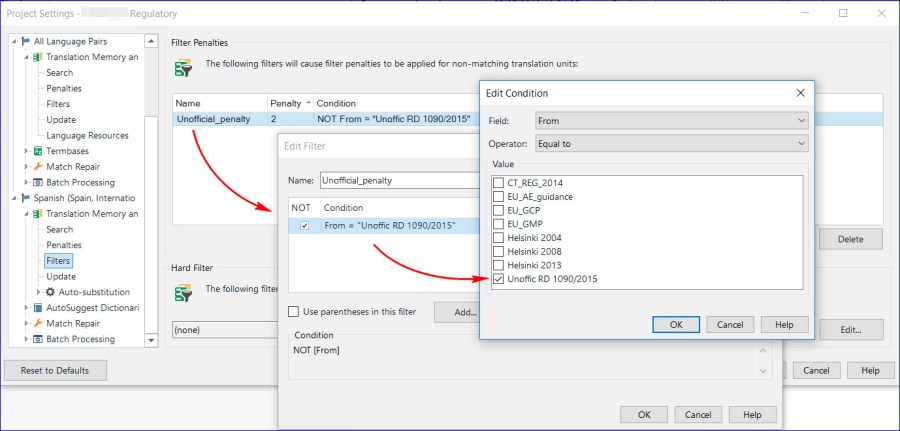
Task: Enable Use parentheses in this filter
Action: click(294, 312)
